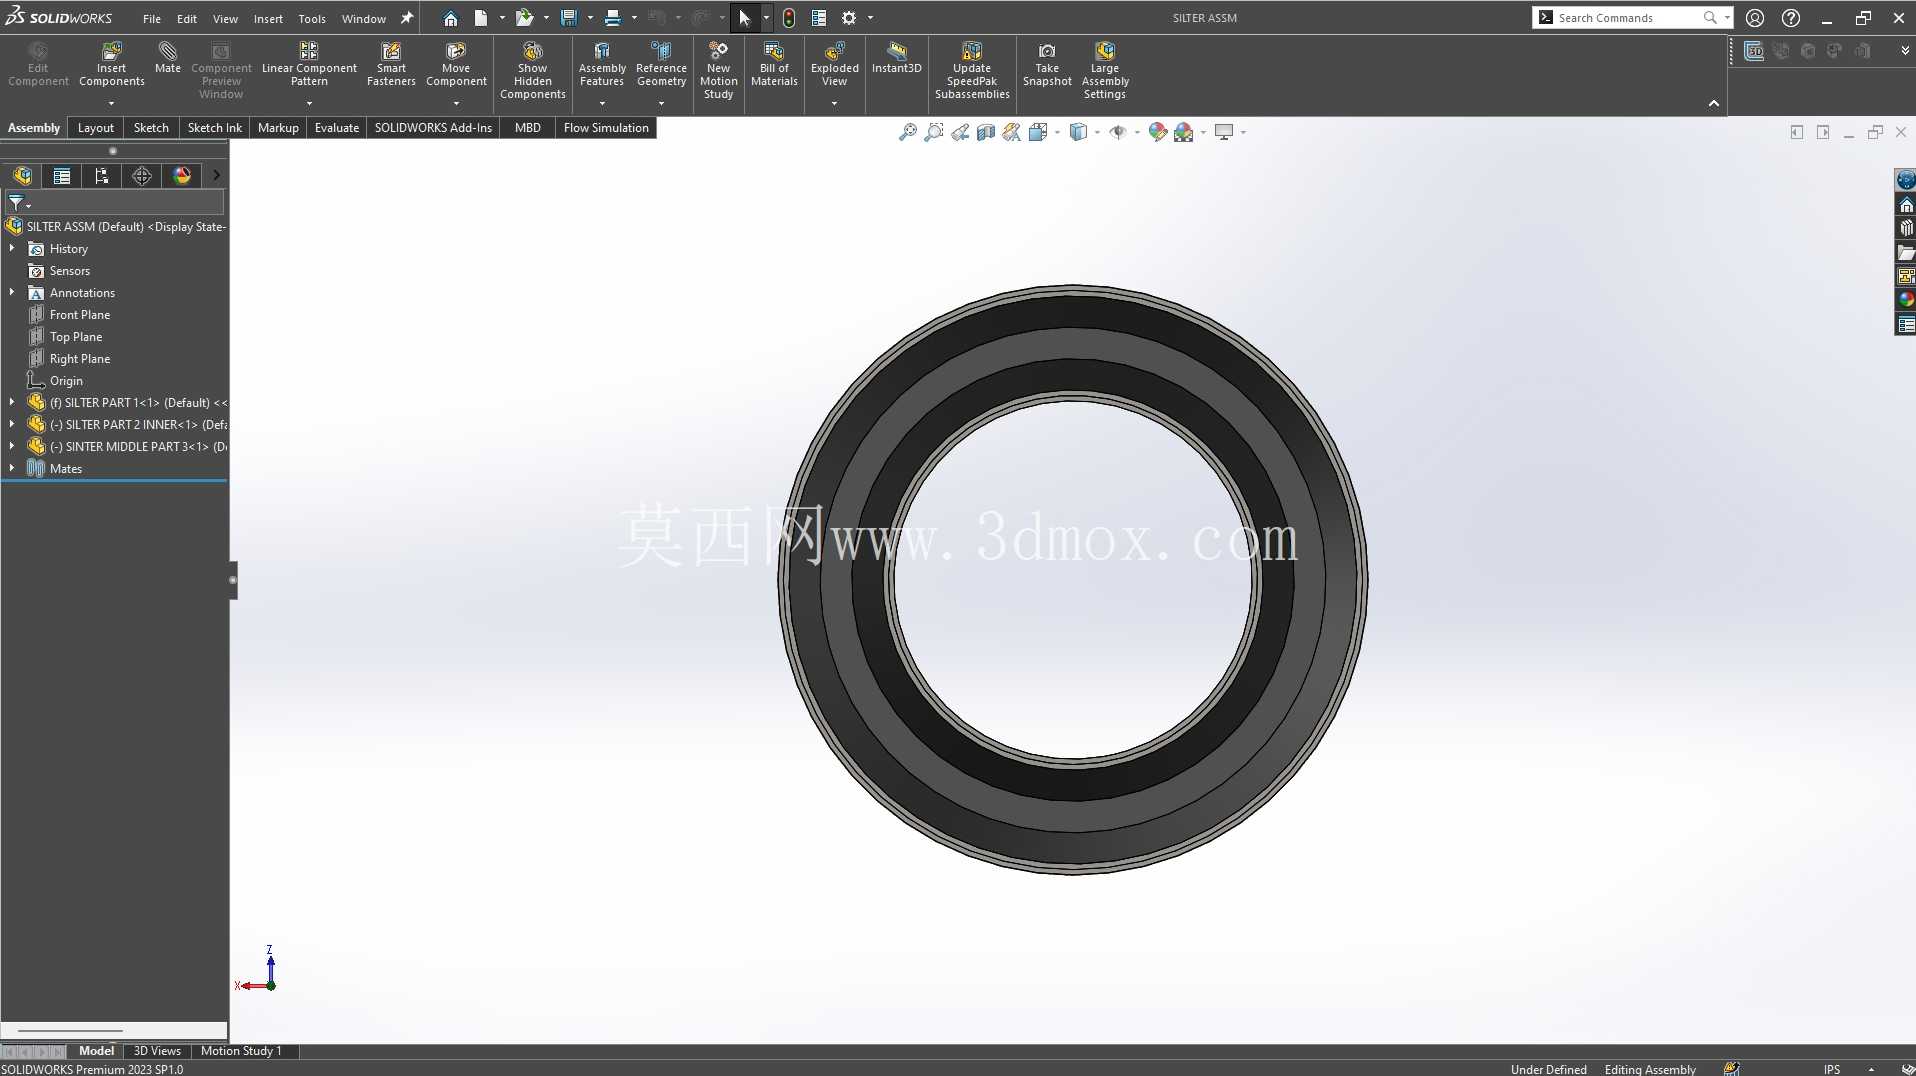
Task: Open the Section View tool
Action: (986, 132)
